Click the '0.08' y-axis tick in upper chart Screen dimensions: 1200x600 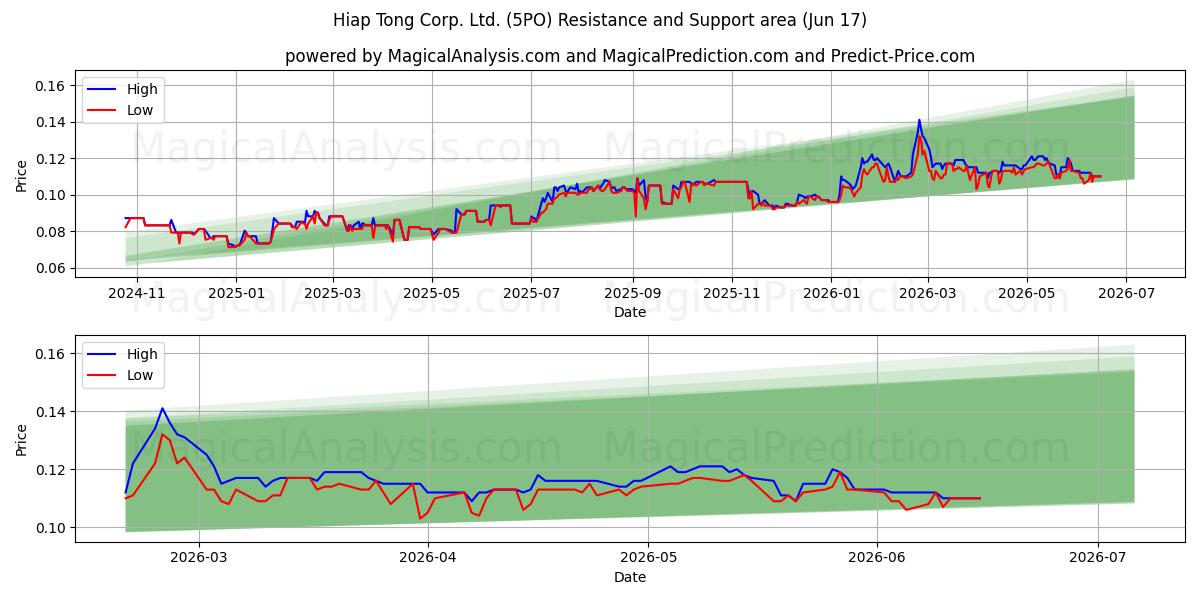tap(51, 232)
